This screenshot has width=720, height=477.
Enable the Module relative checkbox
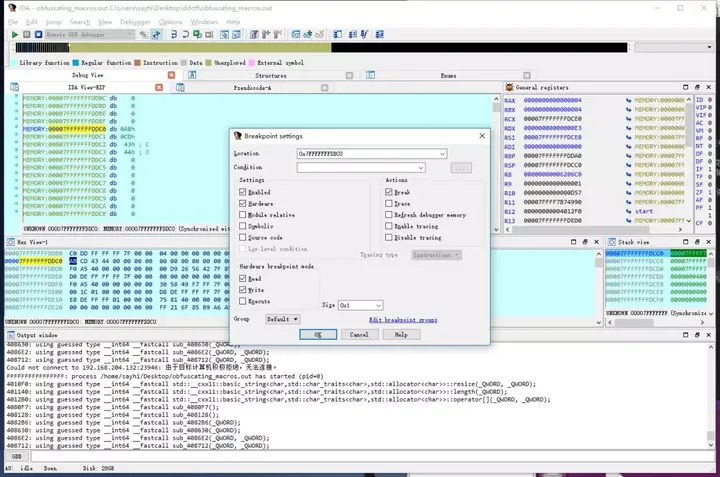pos(242,214)
